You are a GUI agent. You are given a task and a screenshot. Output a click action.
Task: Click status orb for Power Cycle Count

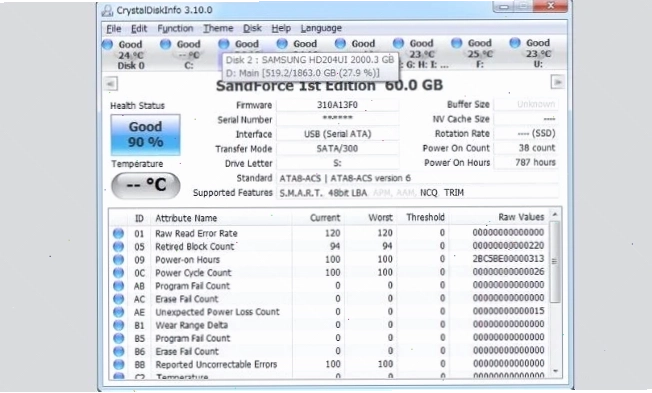pos(119,273)
